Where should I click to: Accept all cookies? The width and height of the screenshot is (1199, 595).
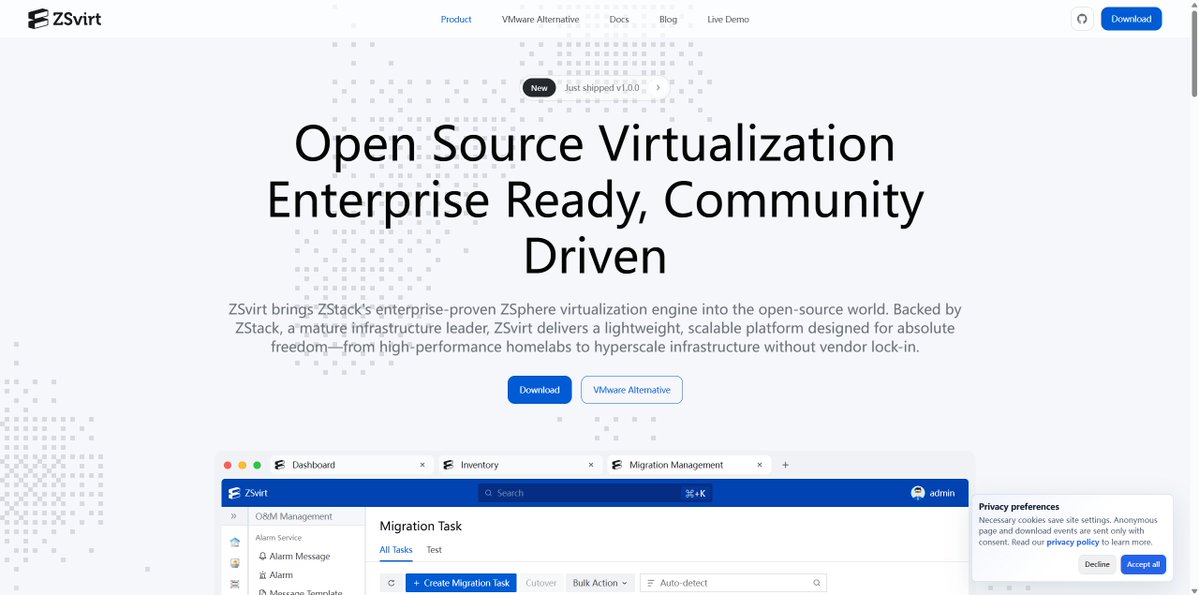(1143, 564)
